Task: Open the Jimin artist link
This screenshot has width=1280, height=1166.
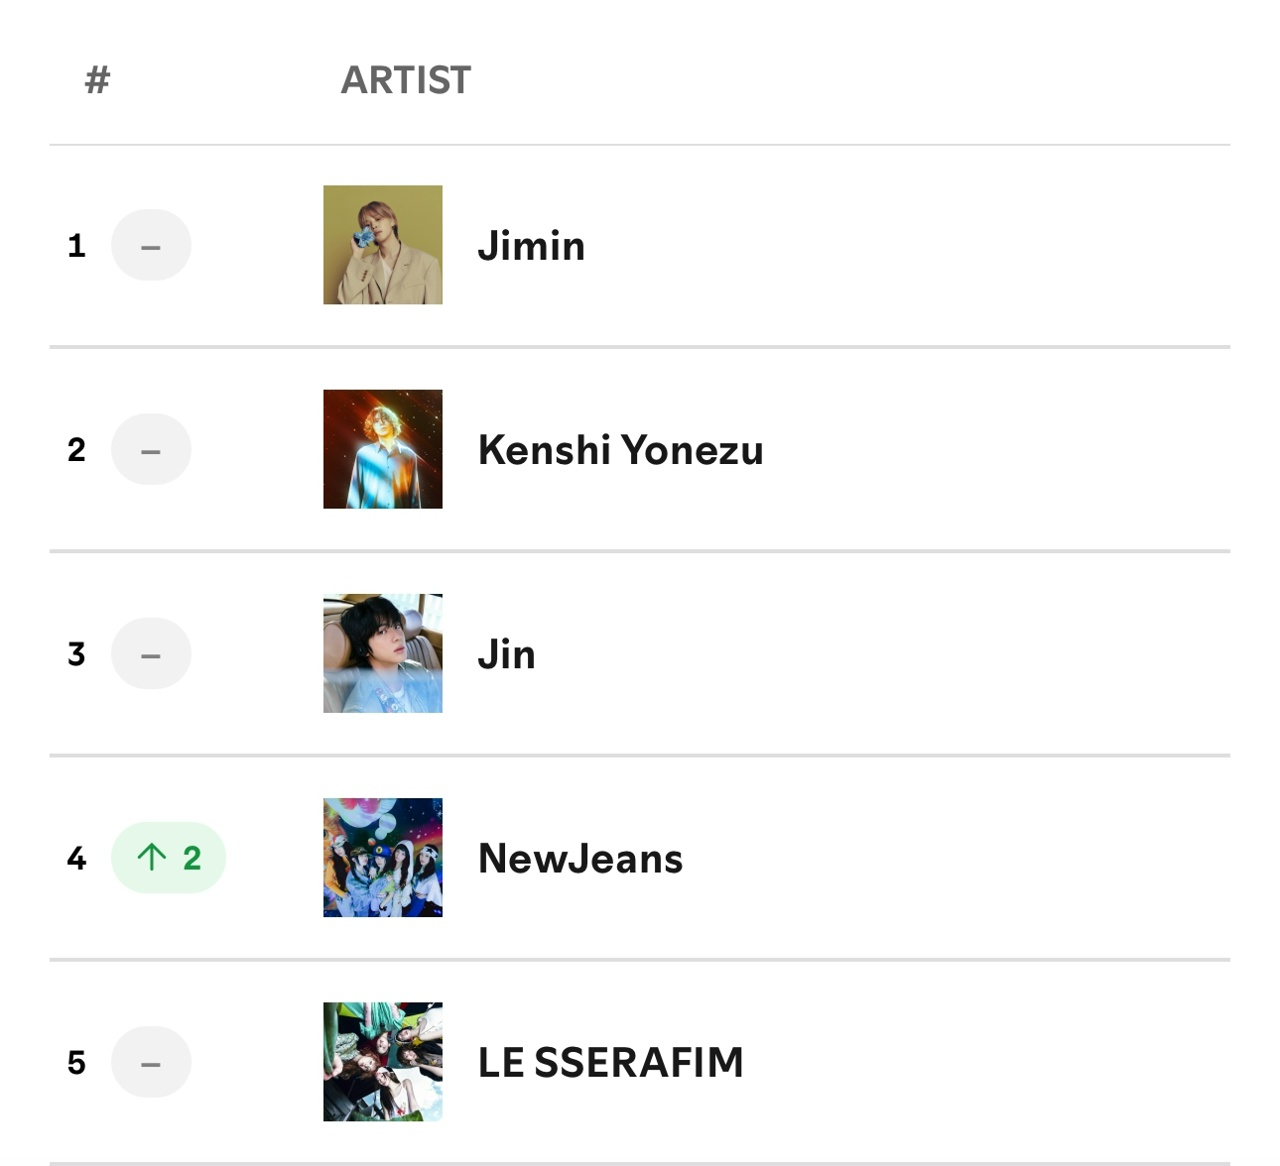Action: pyautogui.click(x=531, y=246)
